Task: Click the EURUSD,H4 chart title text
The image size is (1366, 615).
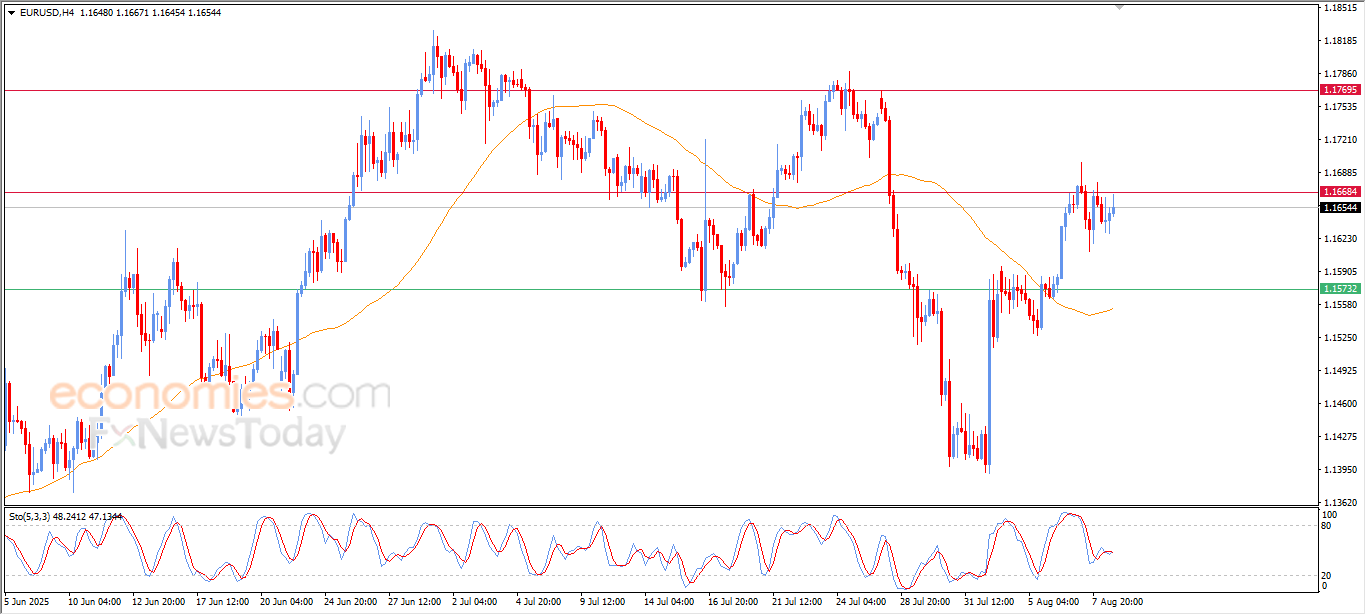Action: click(x=47, y=12)
